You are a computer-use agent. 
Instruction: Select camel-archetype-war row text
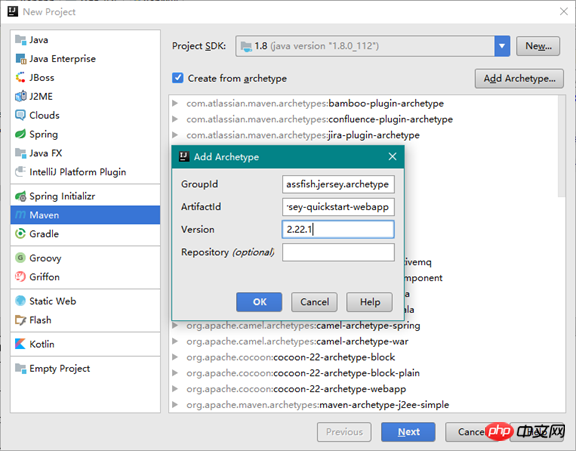297,341
